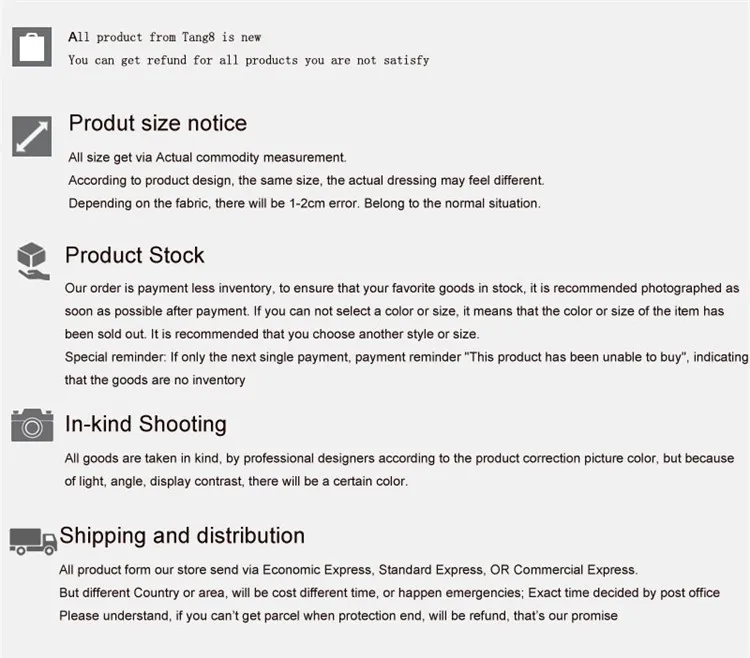
Task: Click the 'Economic Express, Standard Express' line
Action: [348, 570]
